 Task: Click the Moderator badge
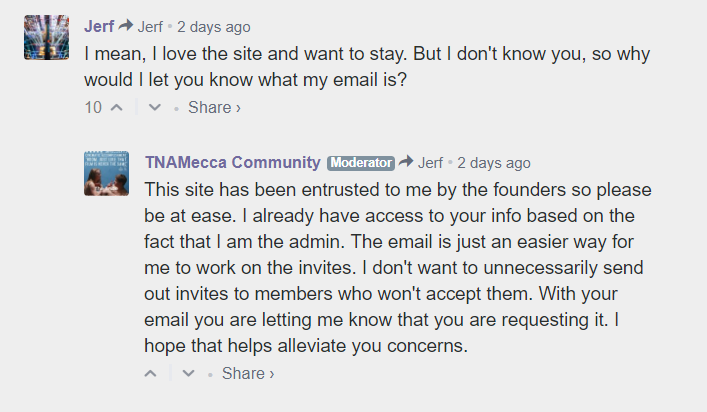[x=361, y=163]
